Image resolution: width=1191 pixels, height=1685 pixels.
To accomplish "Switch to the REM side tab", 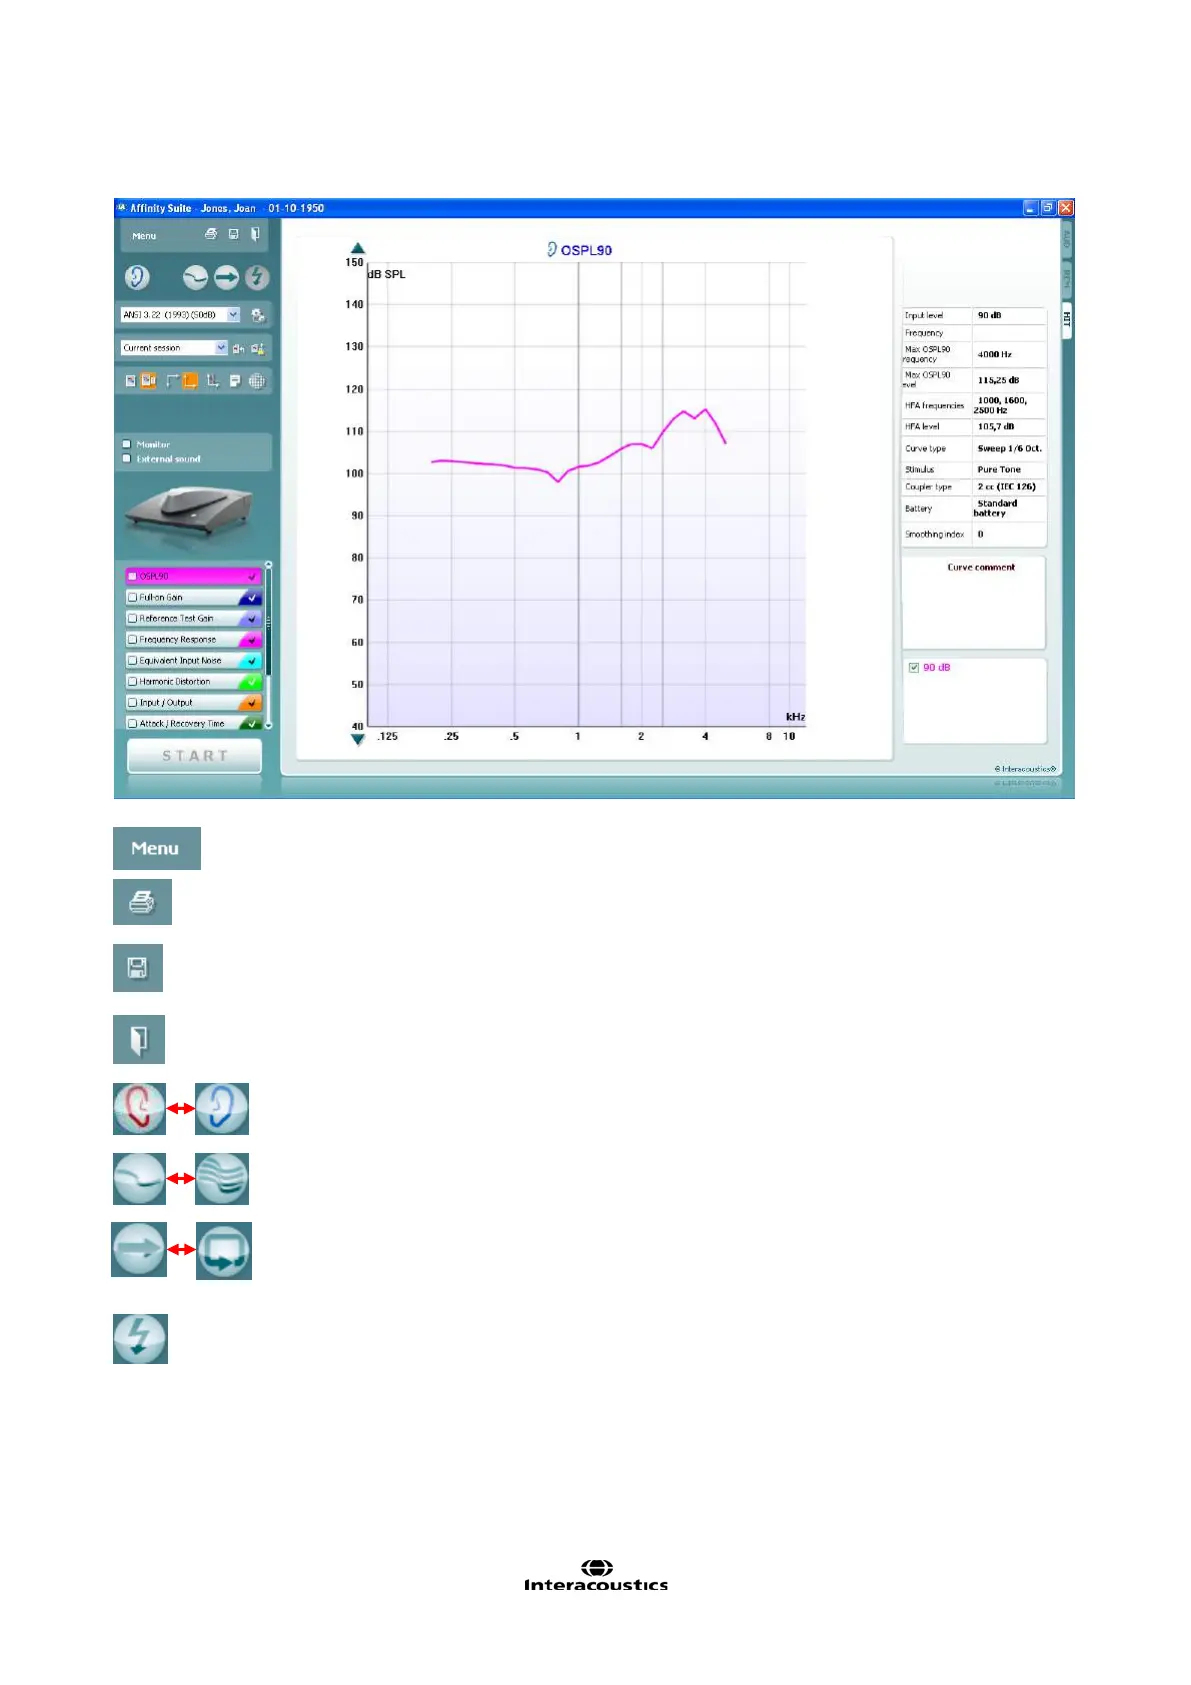I will pos(1066,279).
